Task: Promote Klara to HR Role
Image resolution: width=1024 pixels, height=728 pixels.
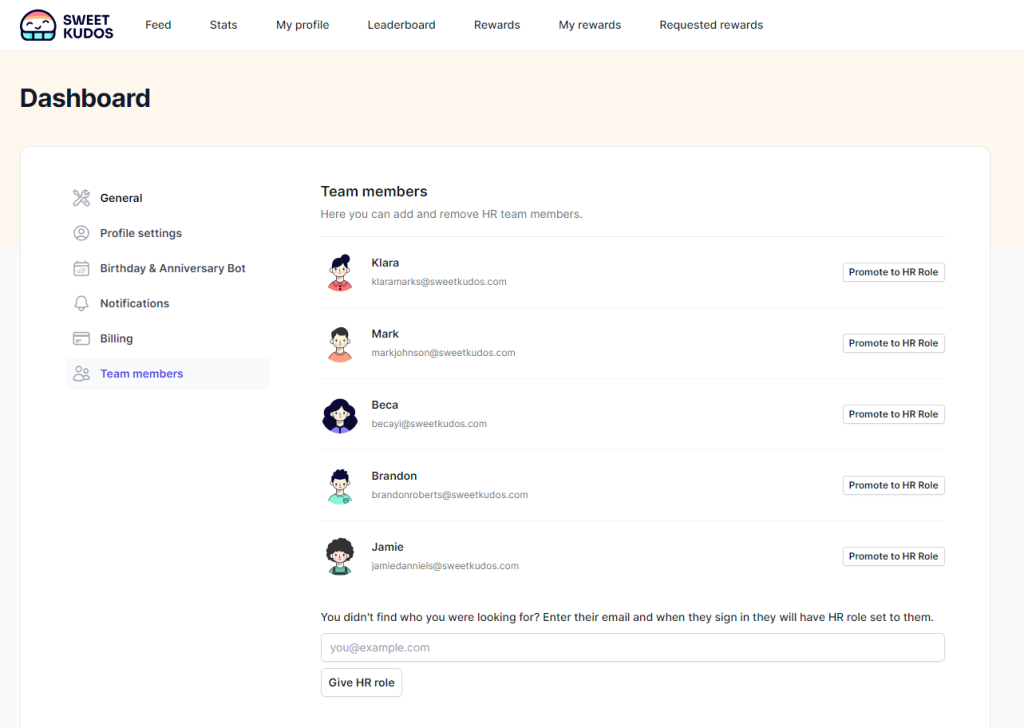Action: (893, 272)
